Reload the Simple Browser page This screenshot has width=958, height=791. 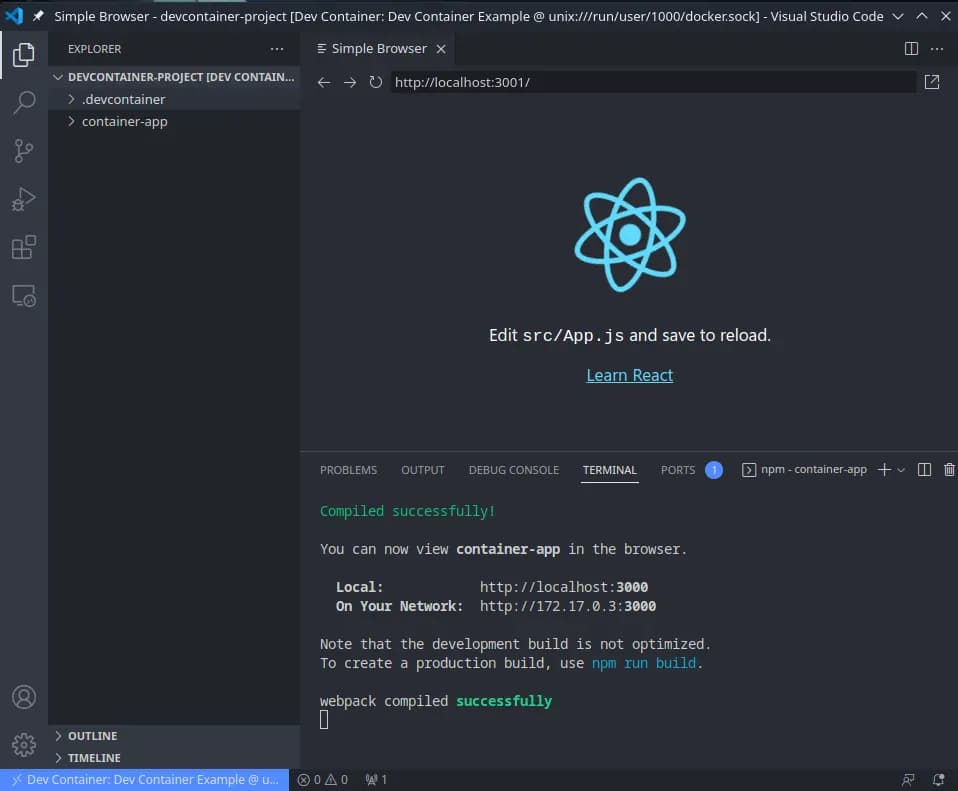[376, 82]
